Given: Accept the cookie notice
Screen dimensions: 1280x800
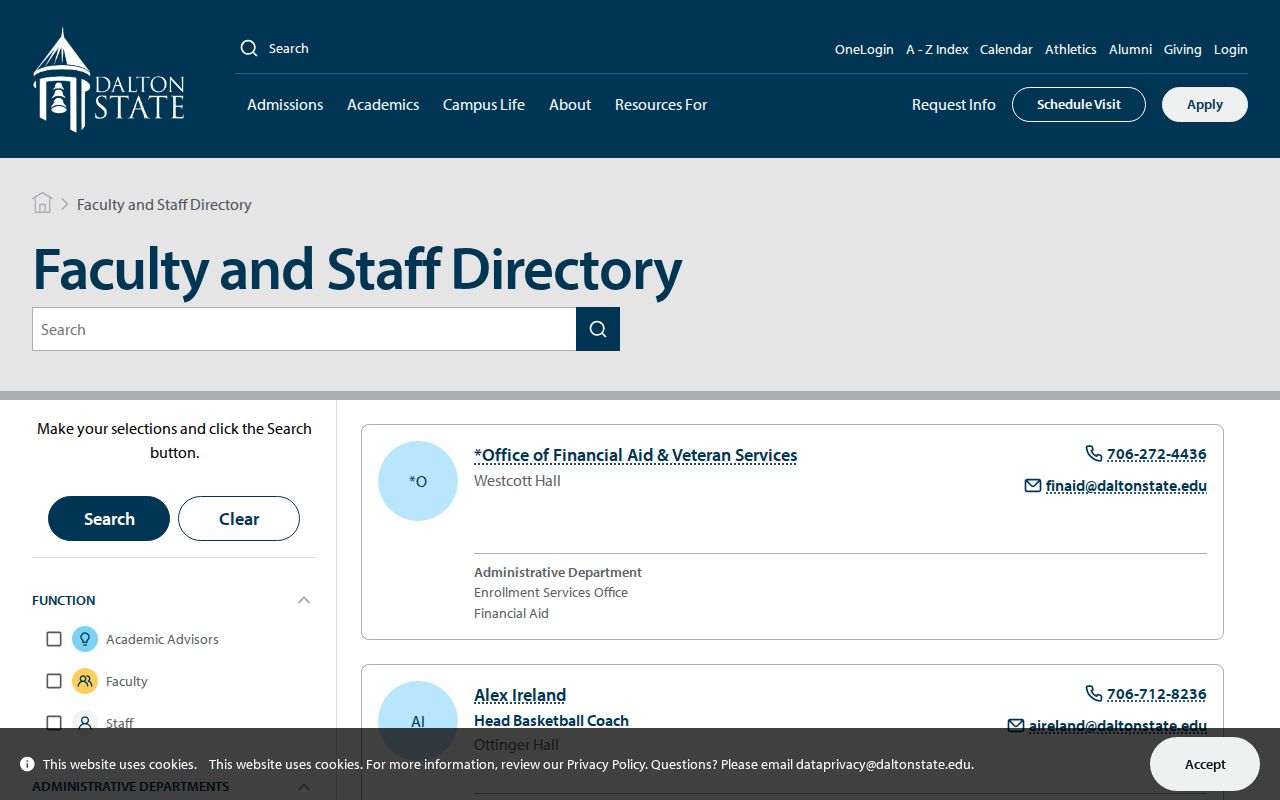Looking at the screenshot, I should (x=1205, y=764).
